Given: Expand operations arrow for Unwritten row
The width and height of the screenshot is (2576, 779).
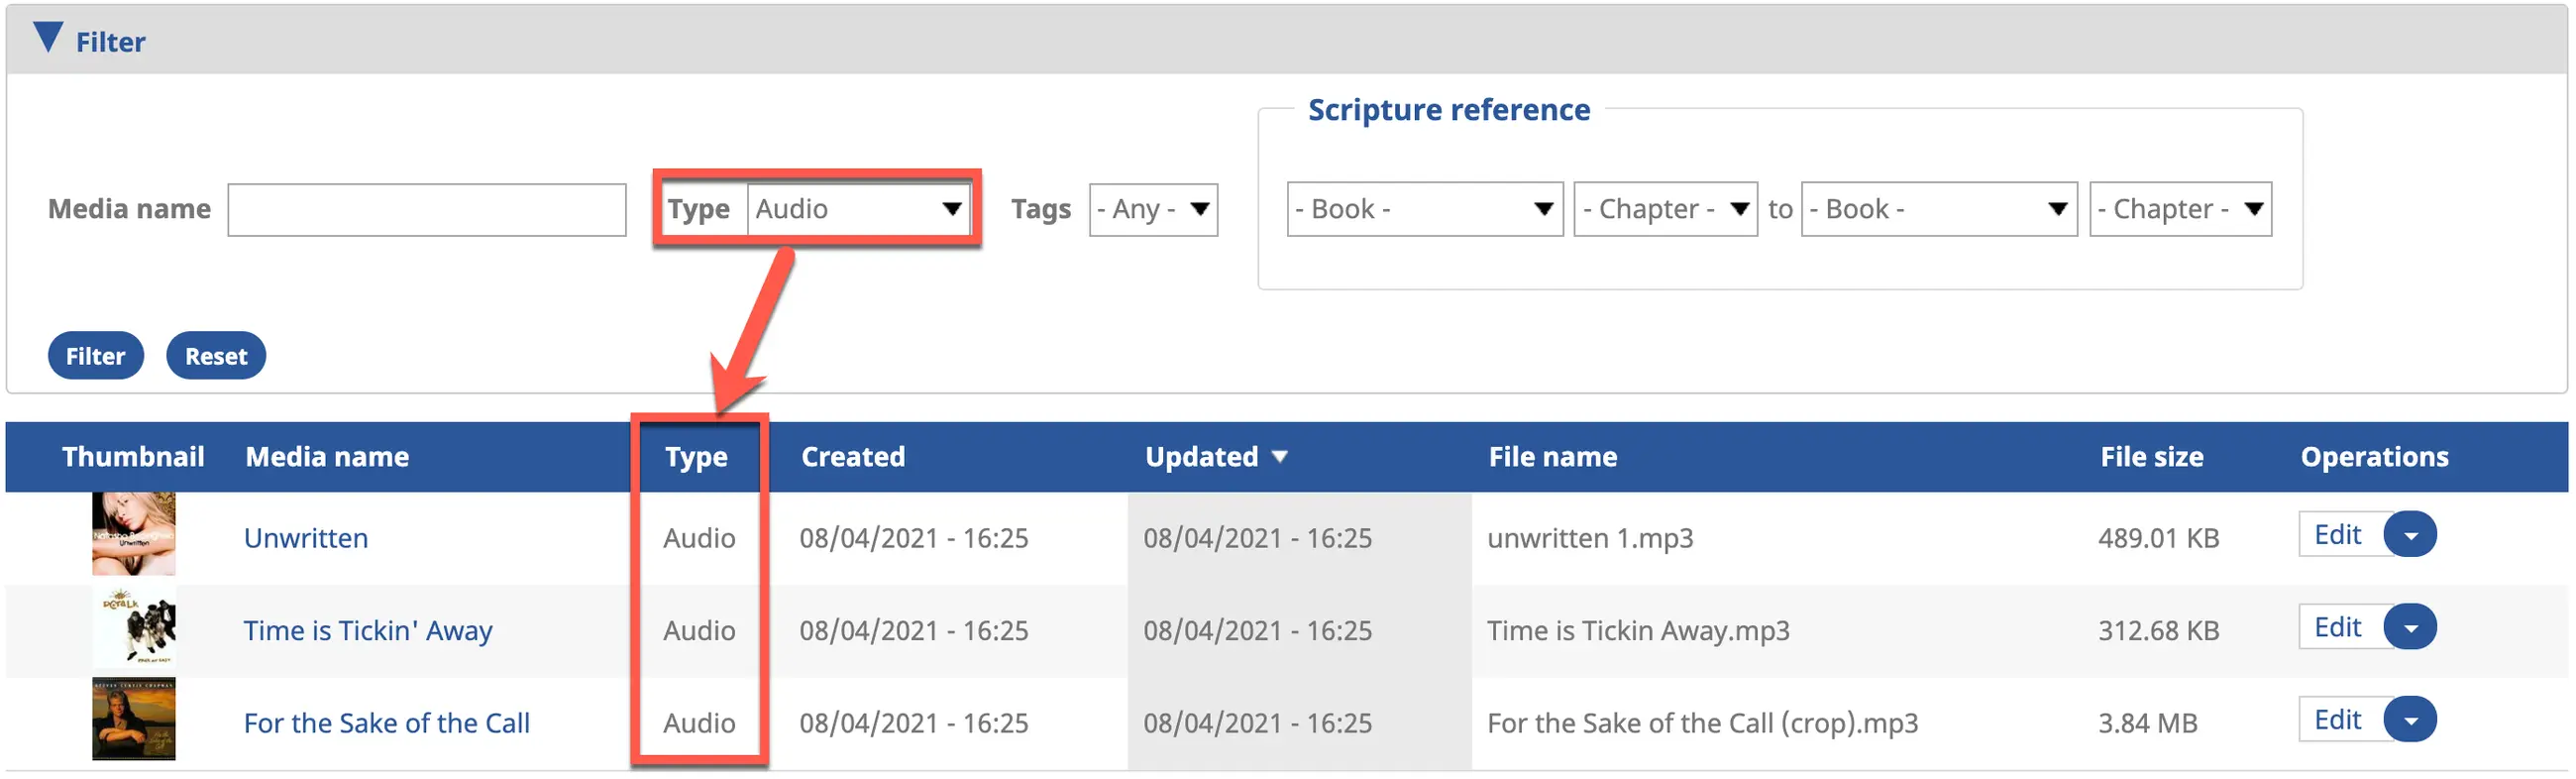Looking at the screenshot, I should click(x=2409, y=536).
